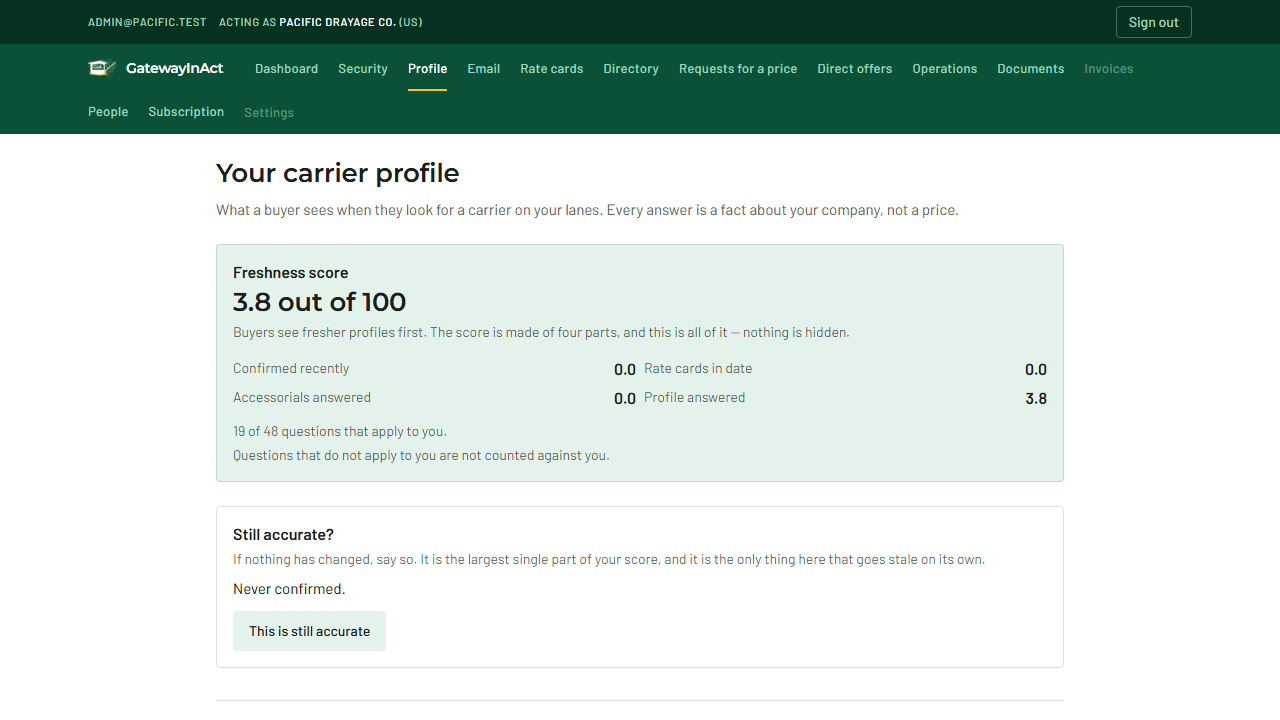Open the Dashboard nav item
This screenshot has height=720, width=1280.
tap(286, 69)
